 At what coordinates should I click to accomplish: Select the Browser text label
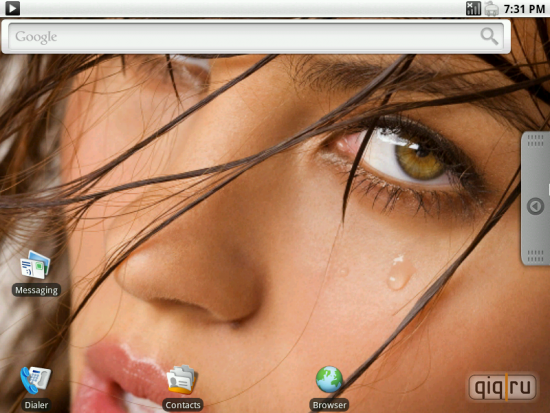tap(329, 405)
